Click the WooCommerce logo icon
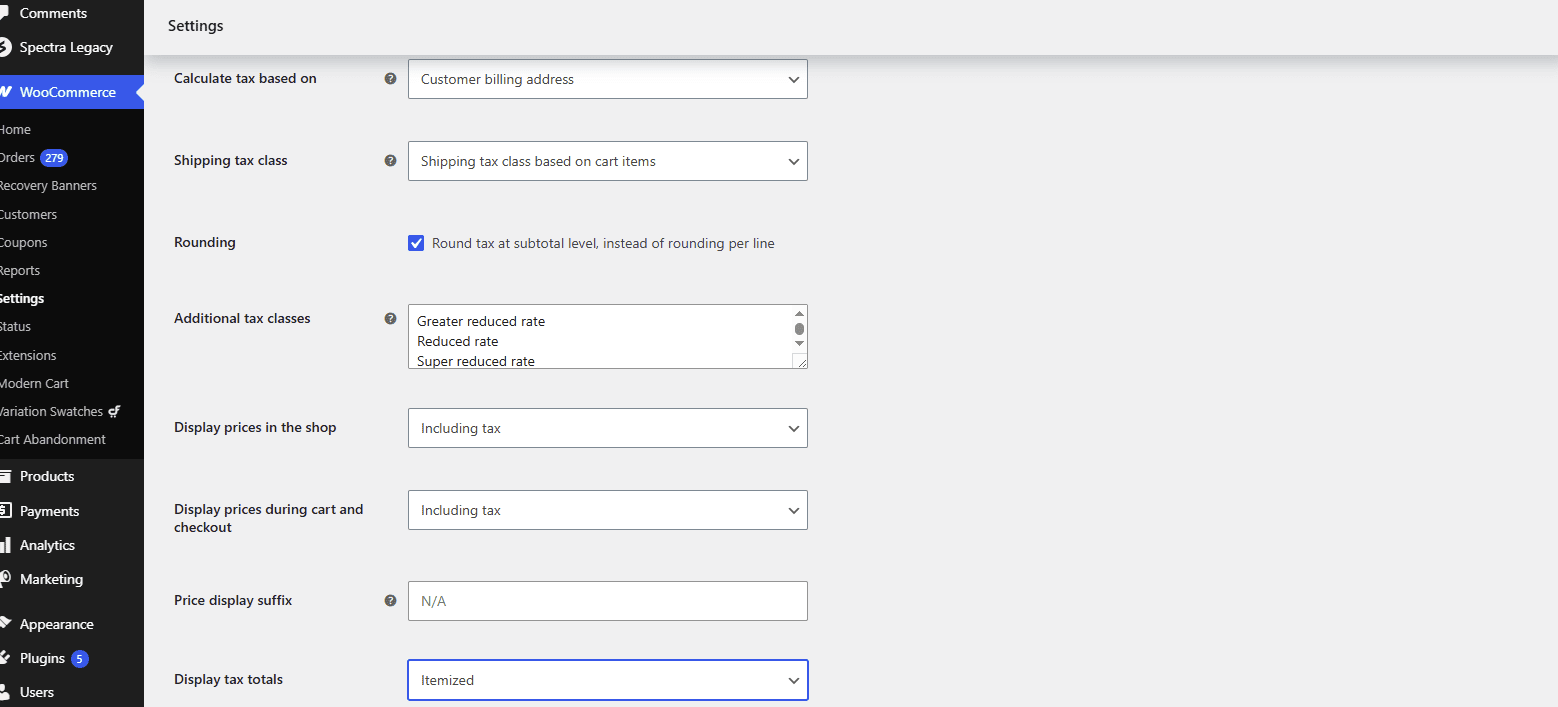 (x=5, y=92)
